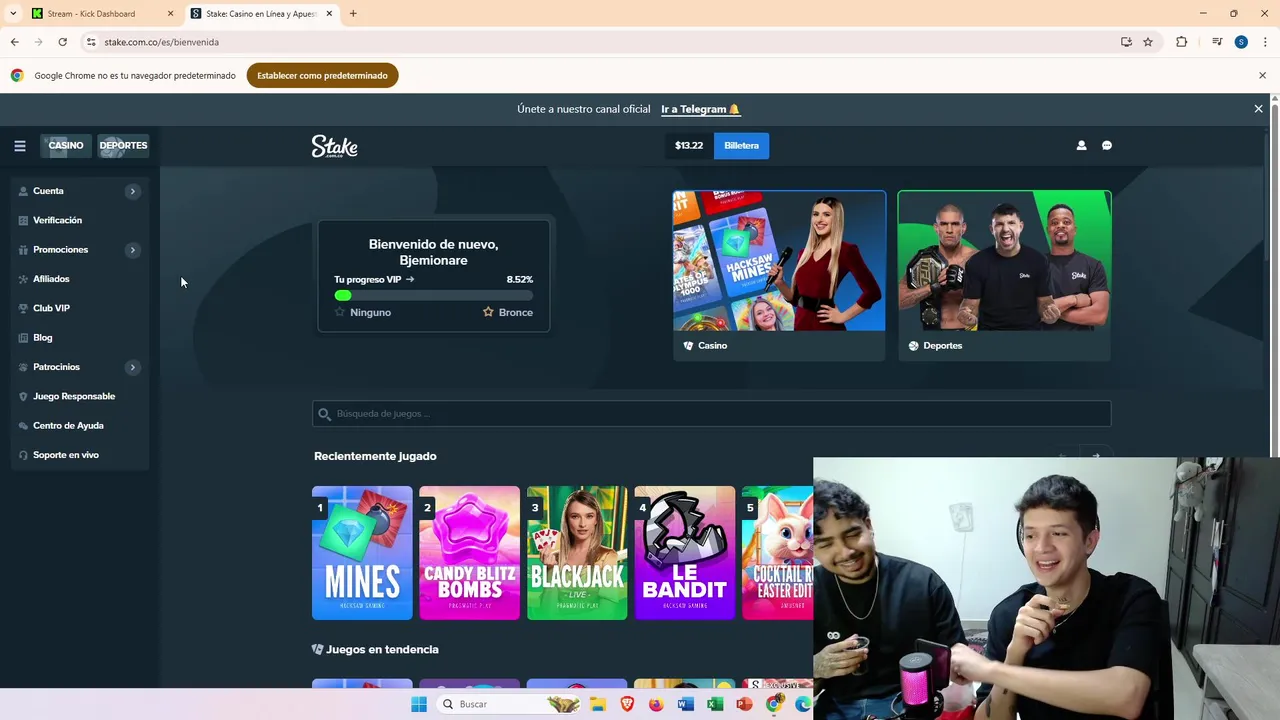The width and height of the screenshot is (1280, 720).
Task: Expand the Promociones sidebar submenu arrow
Action: [x=132, y=250]
